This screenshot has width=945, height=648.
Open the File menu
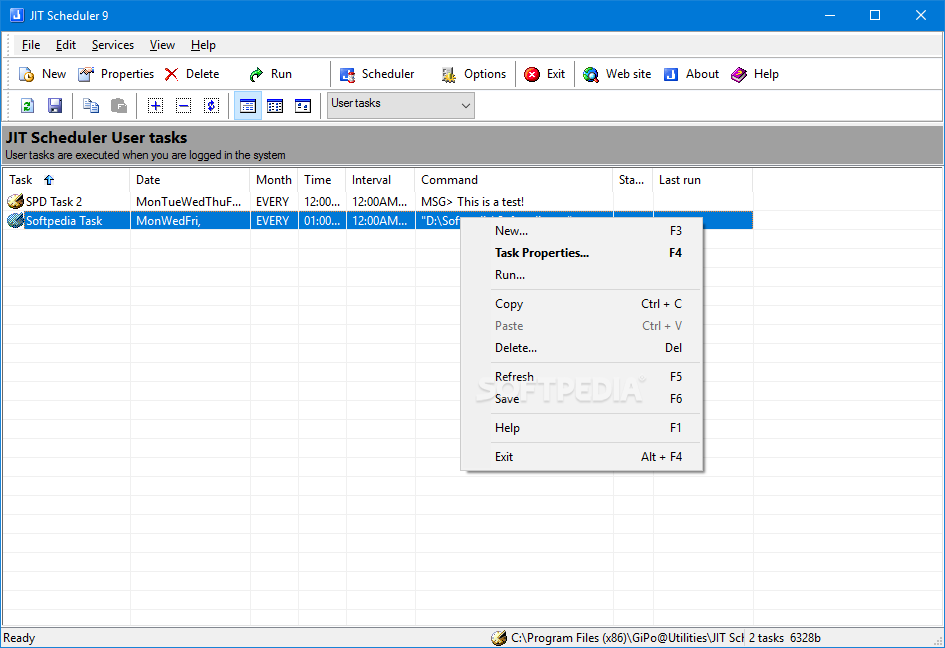pyautogui.click(x=31, y=45)
